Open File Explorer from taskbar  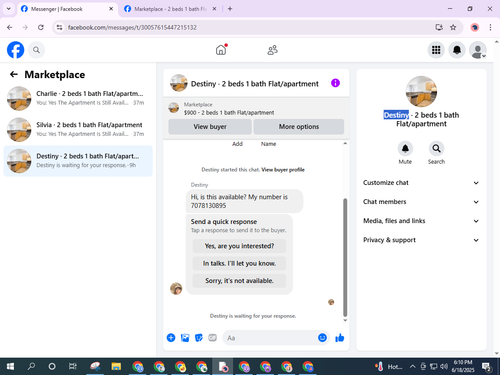point(116,367)
